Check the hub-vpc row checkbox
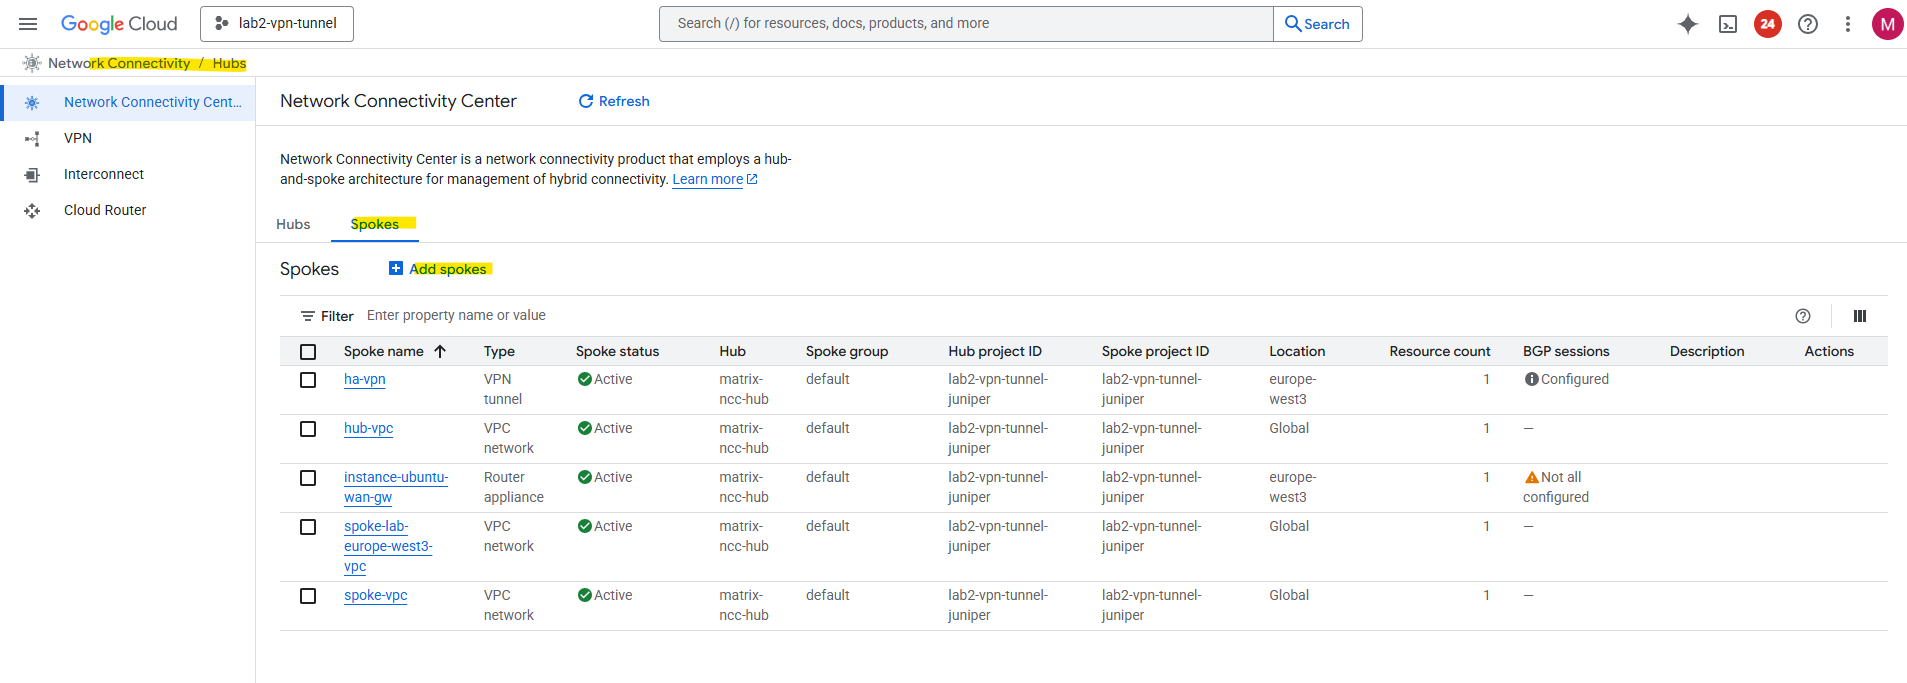The height and width of the screenshot is (683, 1907). pos(308,429)
